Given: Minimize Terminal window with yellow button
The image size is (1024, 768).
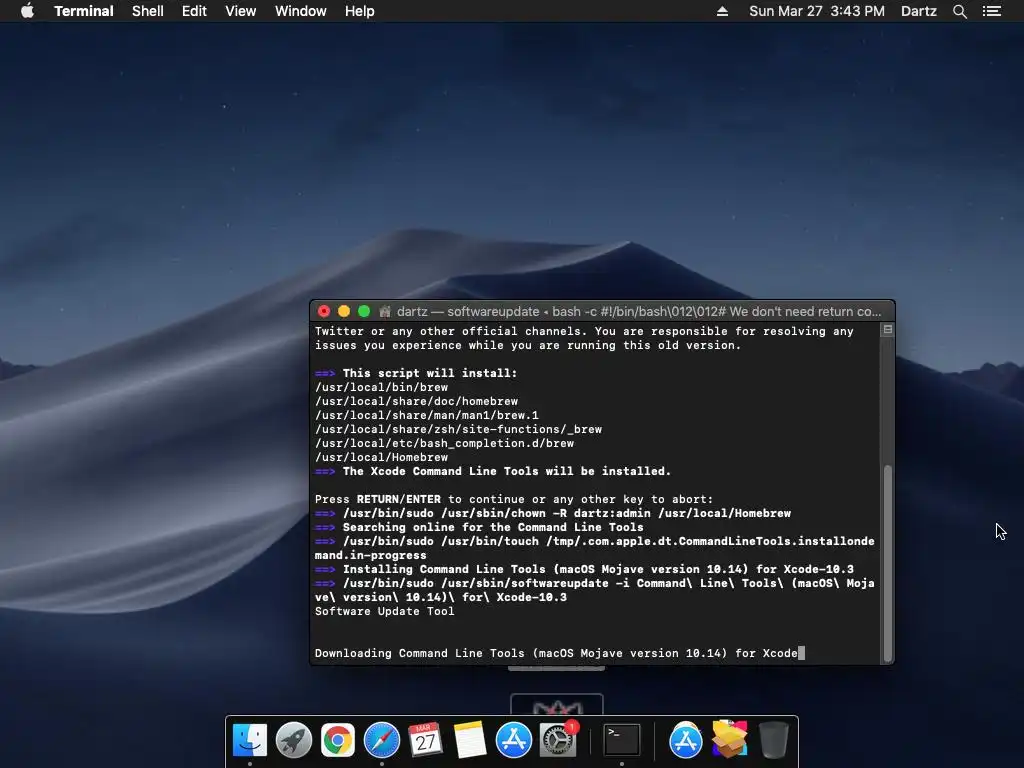Looking at the screenshot, I should 344,312.
